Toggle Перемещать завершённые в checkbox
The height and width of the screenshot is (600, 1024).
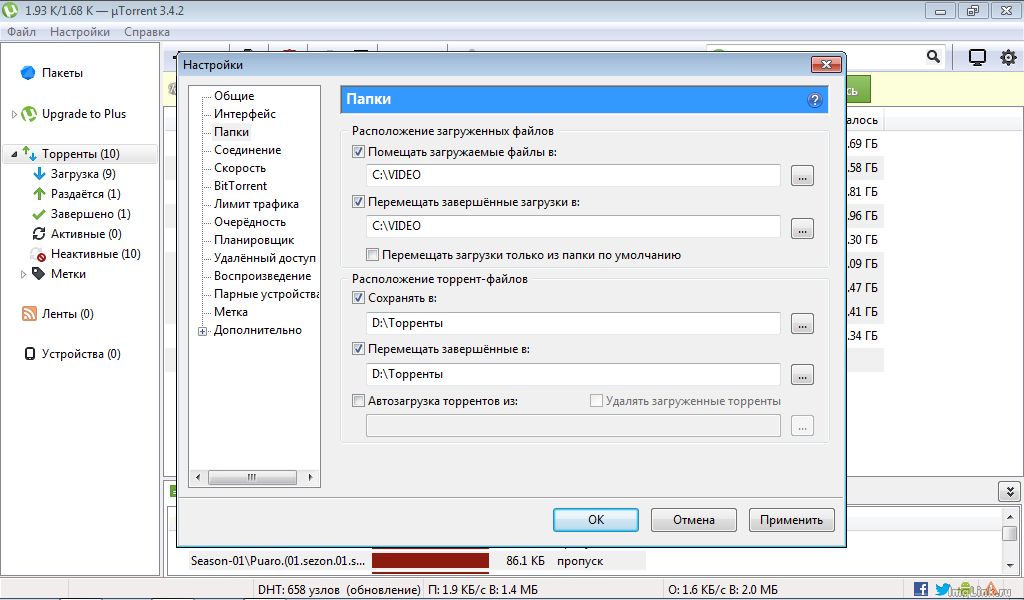[x=358, y=349]
